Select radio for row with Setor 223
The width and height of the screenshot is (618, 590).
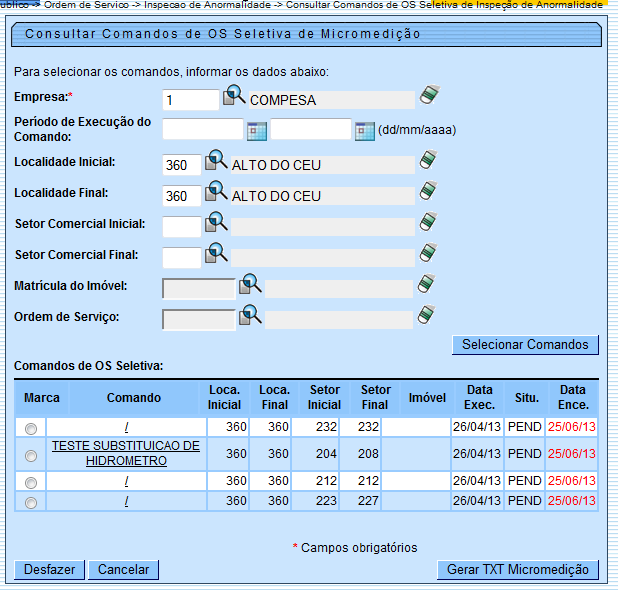(31, 502)
